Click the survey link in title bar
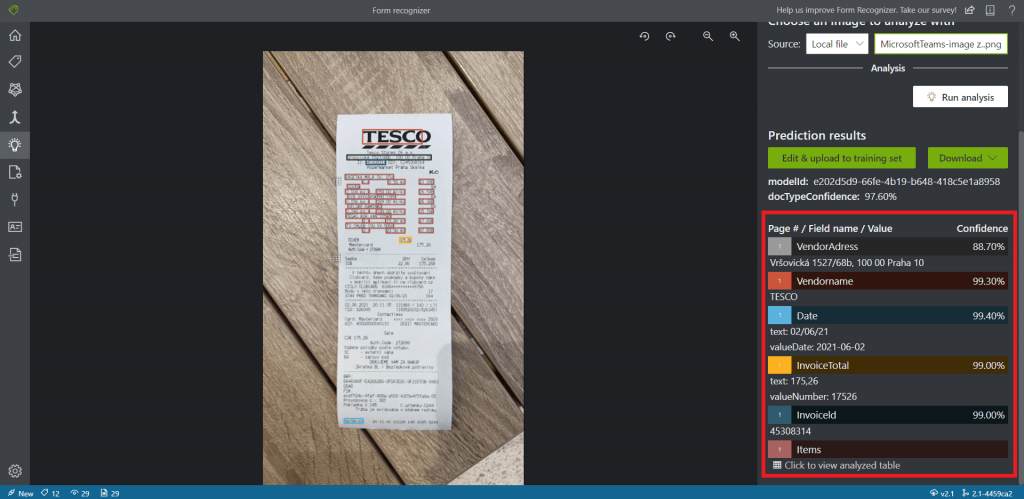The height and width of the screenshot is (499, 1024). (x=867, y=10)
